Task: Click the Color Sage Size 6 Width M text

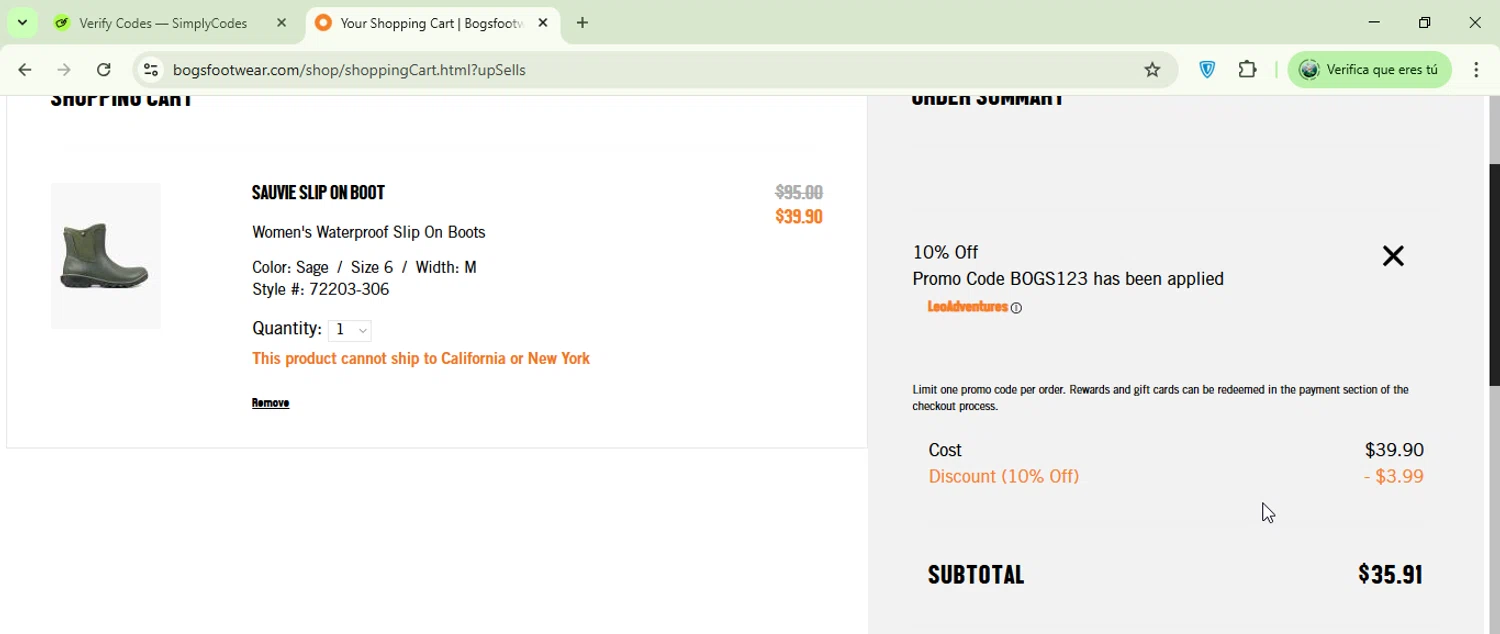Action: tap(364, 268)
